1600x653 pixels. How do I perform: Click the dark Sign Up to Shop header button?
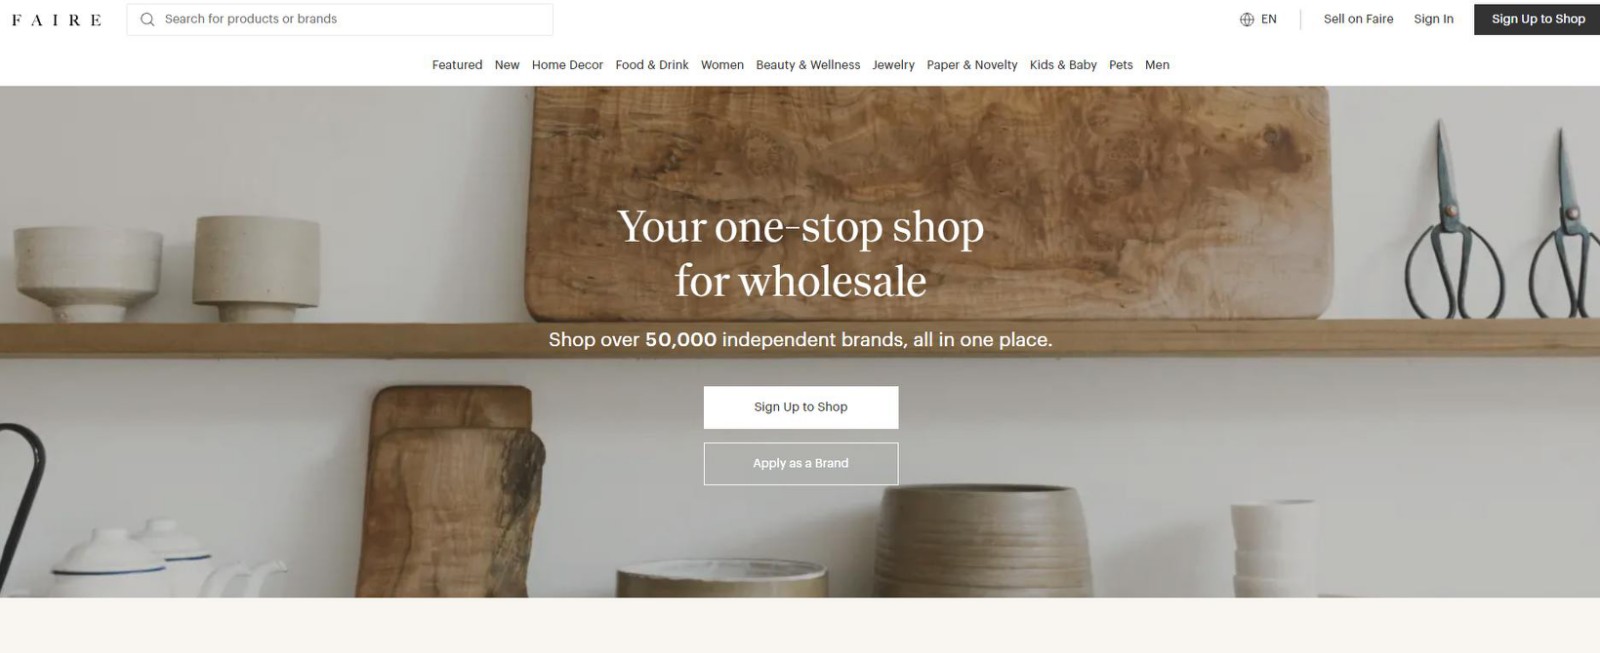(x=1537, y=19)
